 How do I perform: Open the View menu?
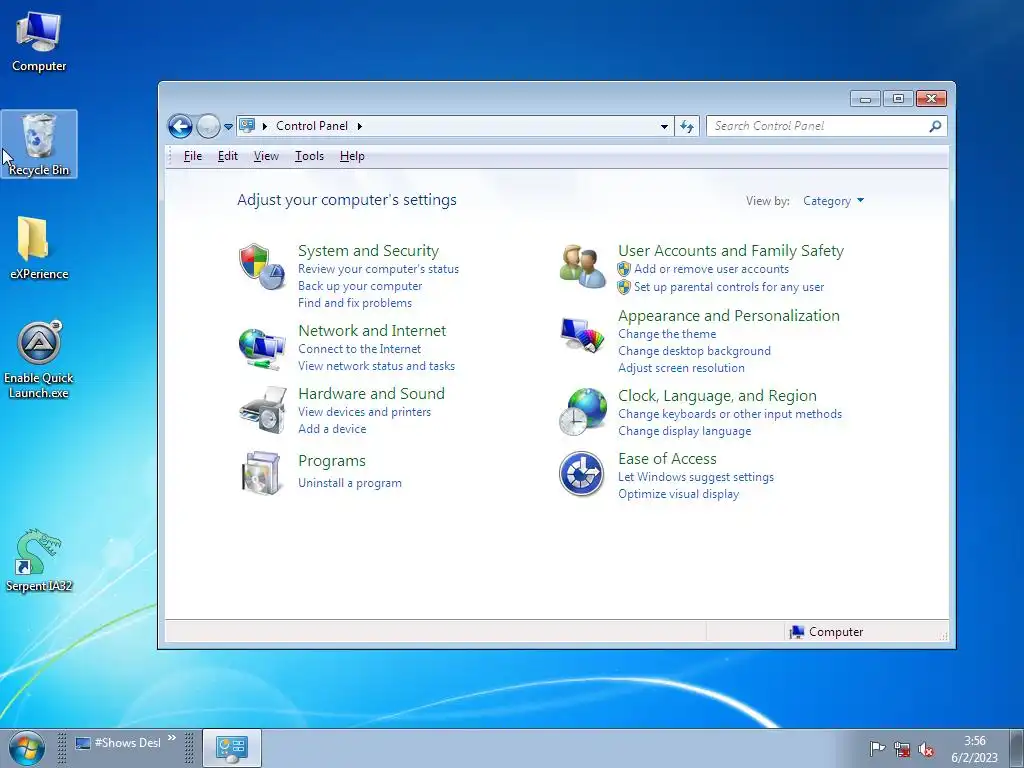click(266, 156)
